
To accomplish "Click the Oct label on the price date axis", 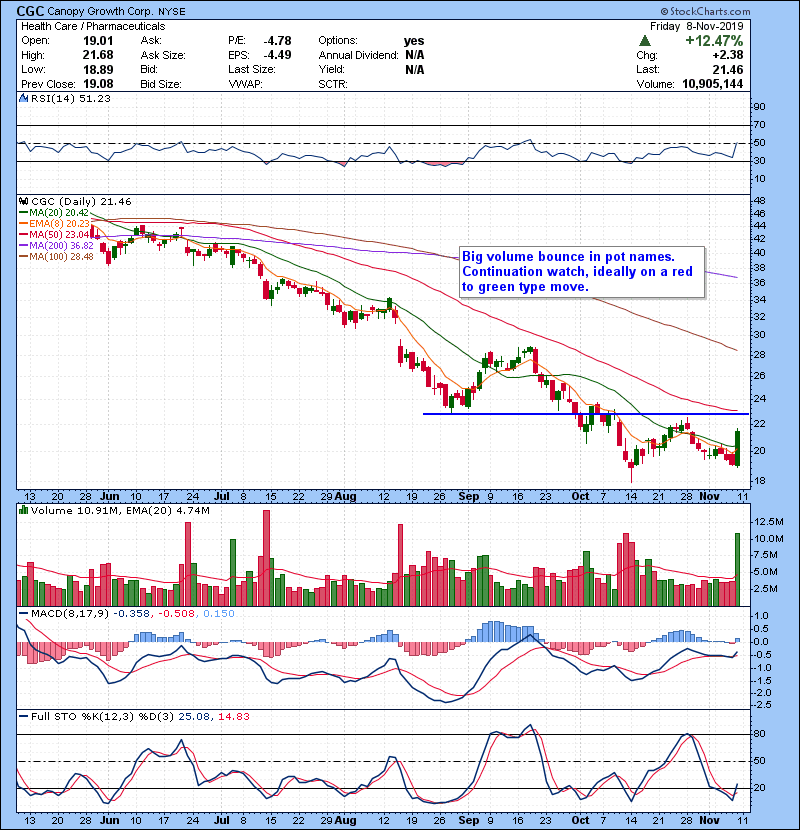I will 580,497.
